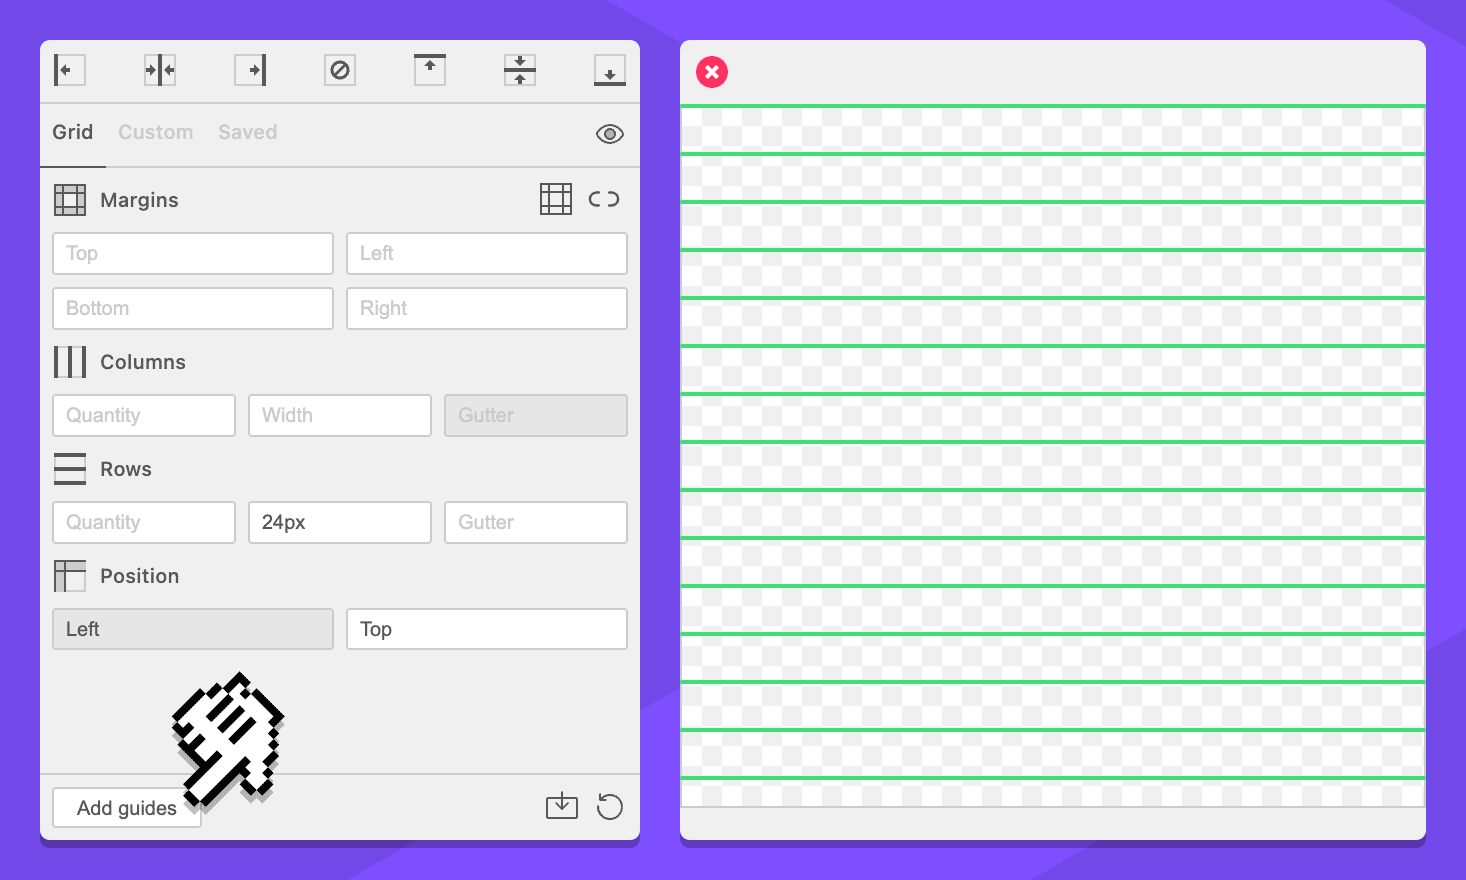Close the preview panel with red X
This screenshot has width=1466, height=880.
(712, 72)
